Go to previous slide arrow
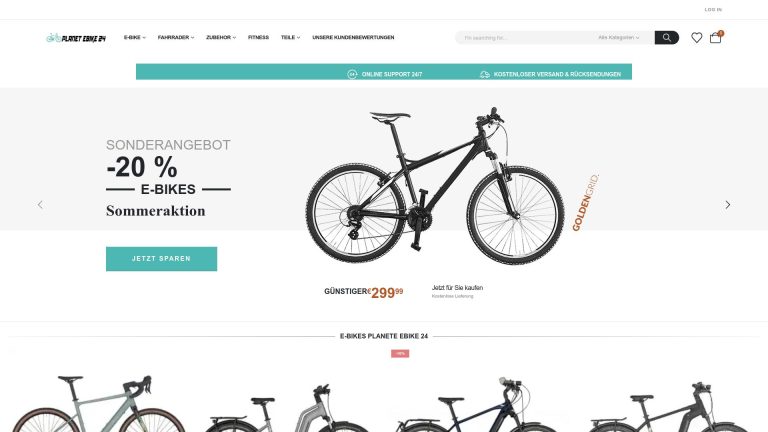768x432 pixels. point(40,205)
